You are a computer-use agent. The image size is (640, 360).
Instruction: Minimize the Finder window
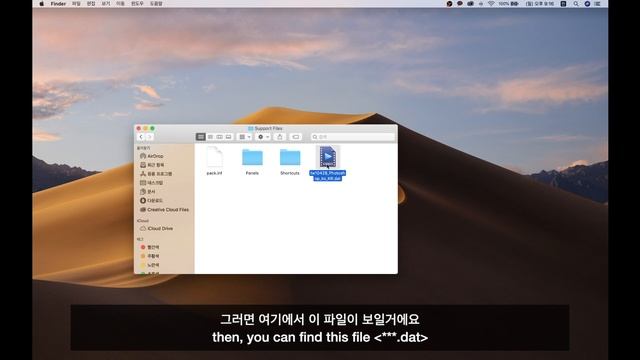coord(146,128)
